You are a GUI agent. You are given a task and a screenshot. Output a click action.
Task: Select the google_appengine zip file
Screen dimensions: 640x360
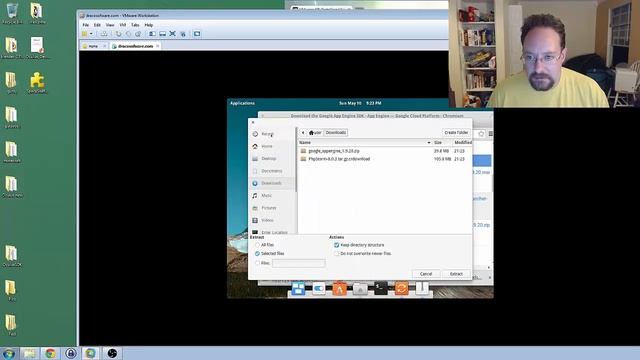coord(384,151)
